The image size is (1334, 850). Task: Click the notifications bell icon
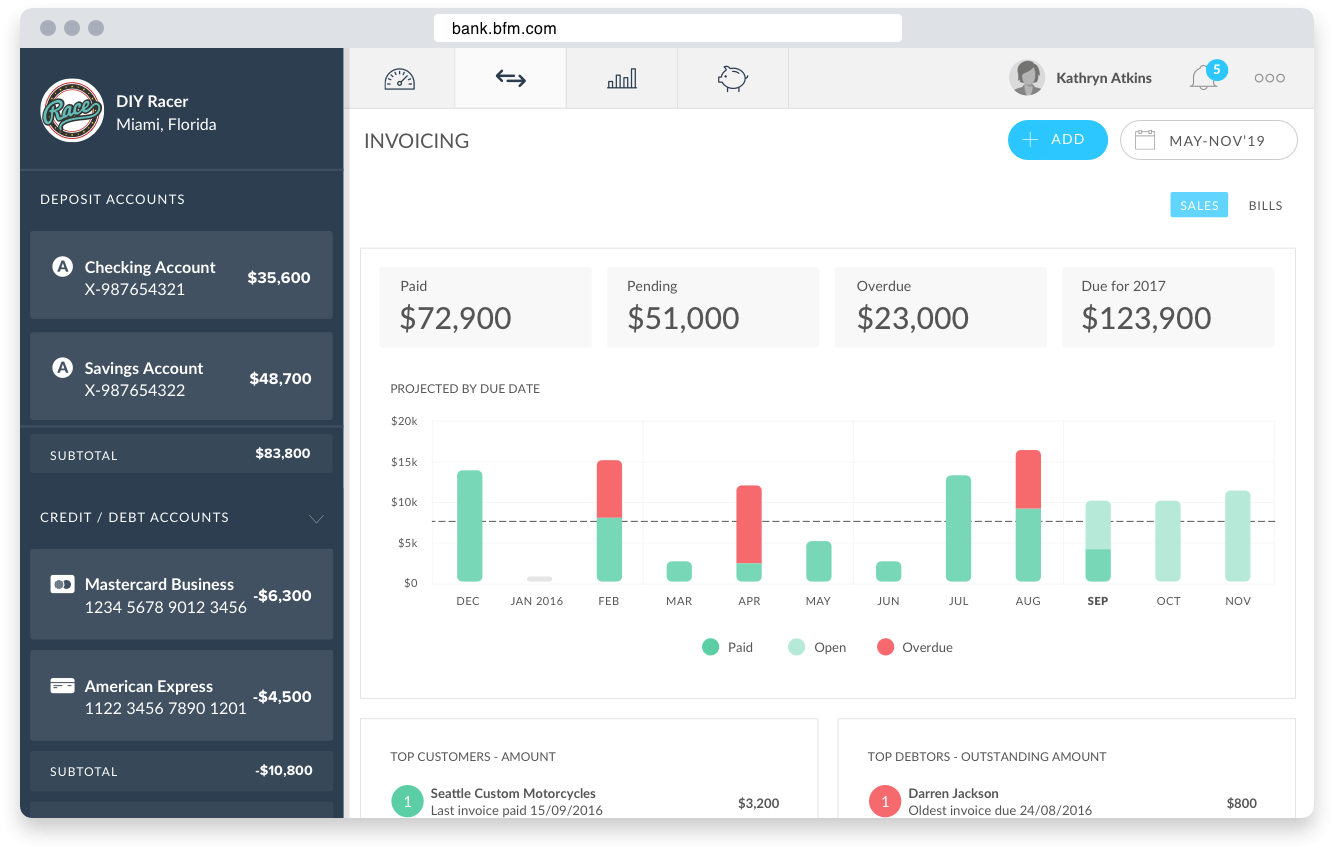pos(1203,79)
